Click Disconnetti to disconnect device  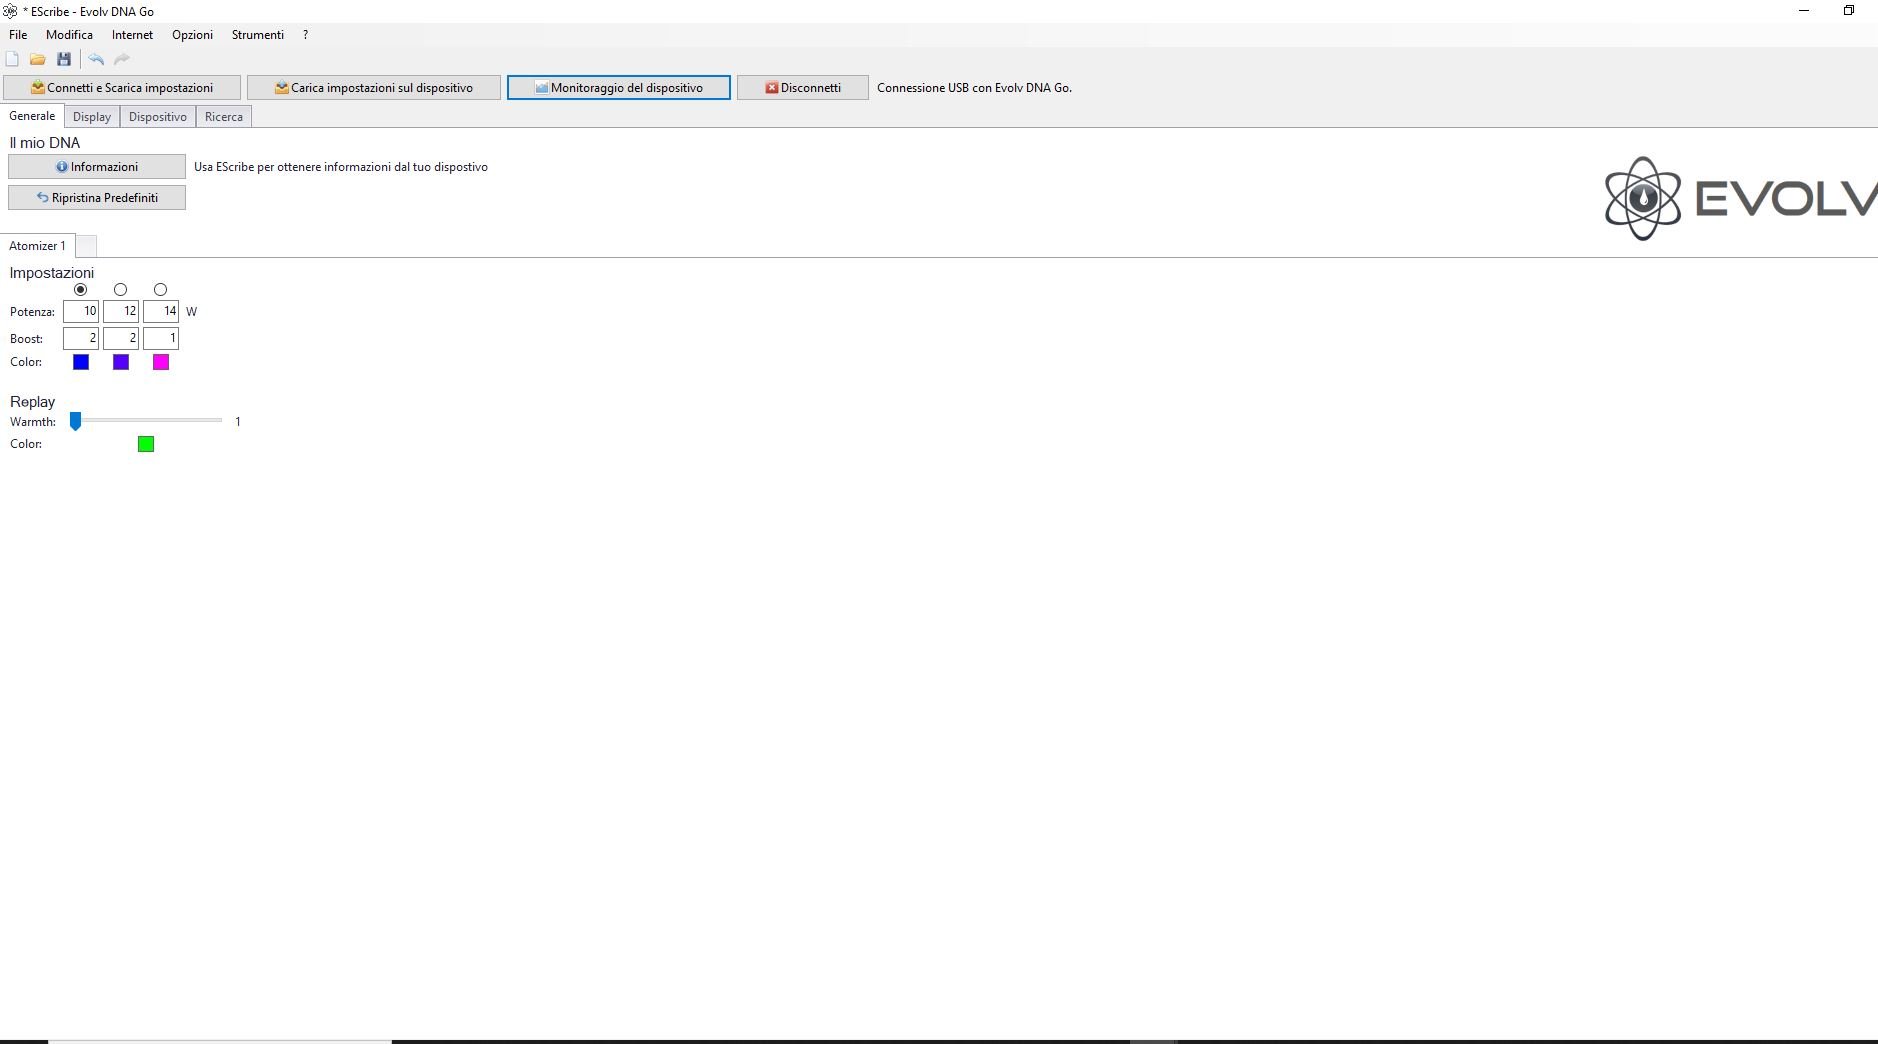(802, 88)
